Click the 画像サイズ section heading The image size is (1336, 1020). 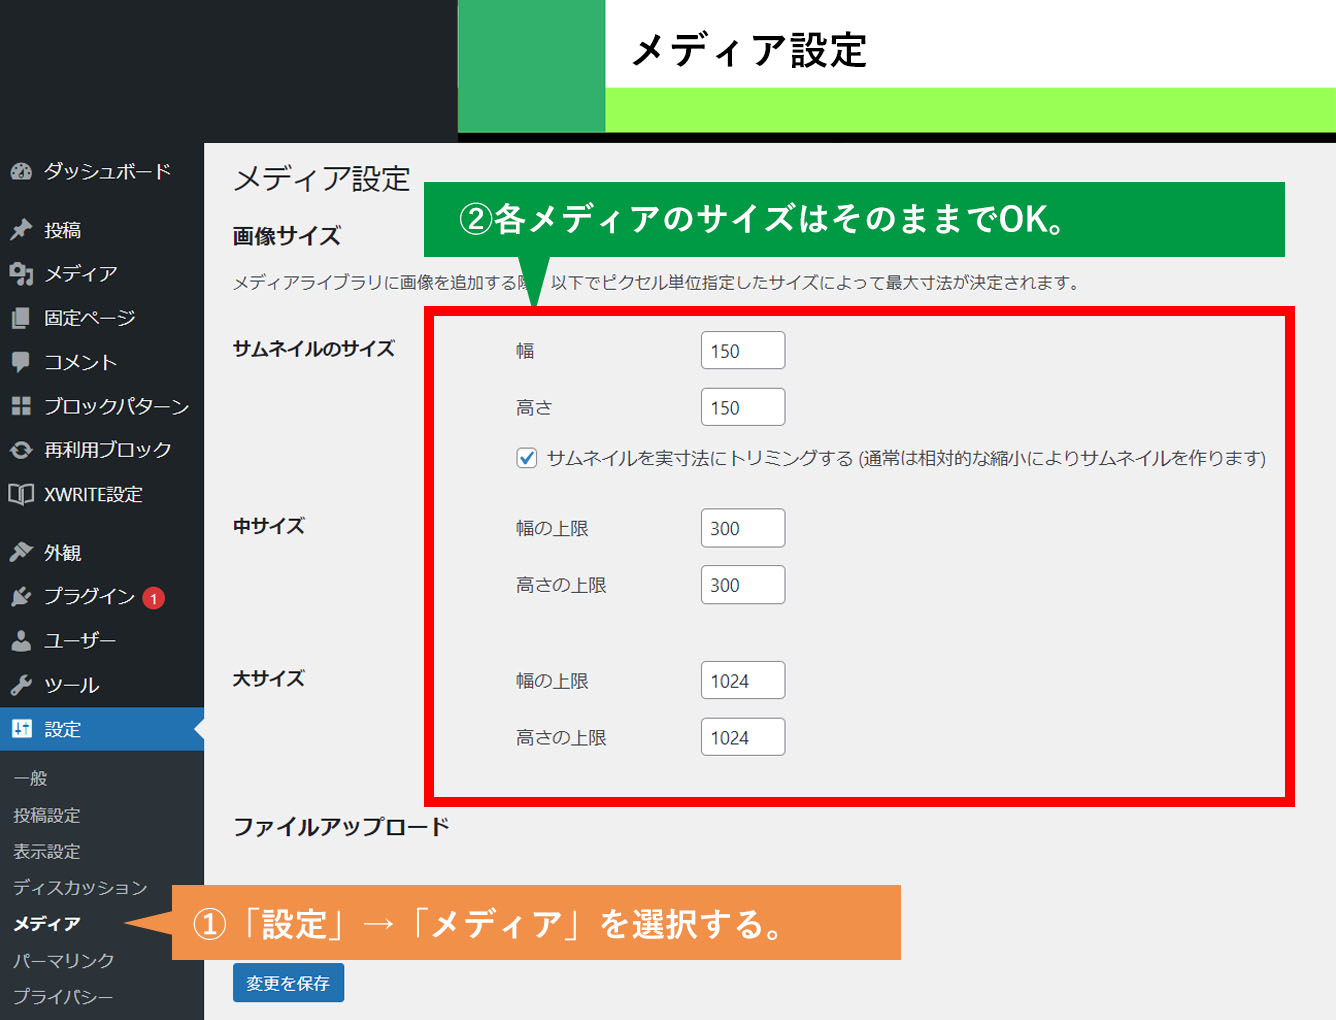287,236
